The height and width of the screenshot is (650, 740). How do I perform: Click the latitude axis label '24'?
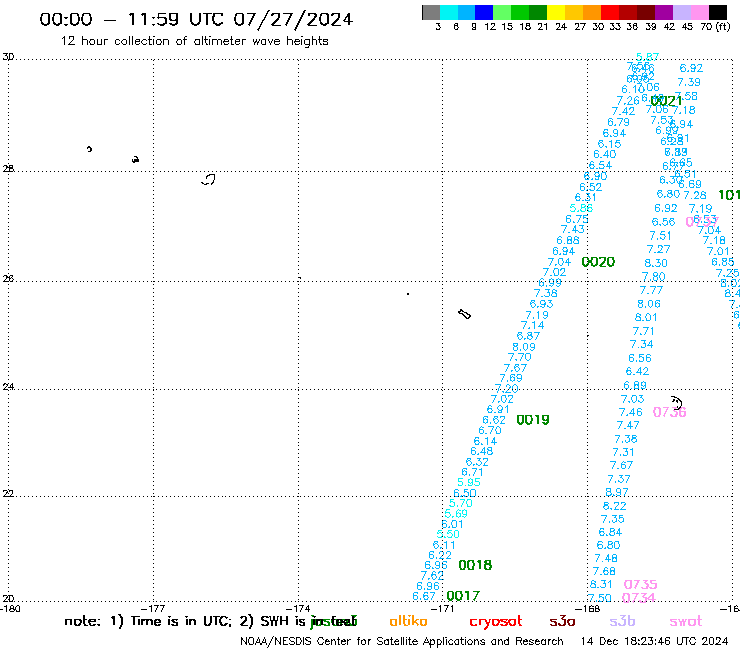pos(8,387)
